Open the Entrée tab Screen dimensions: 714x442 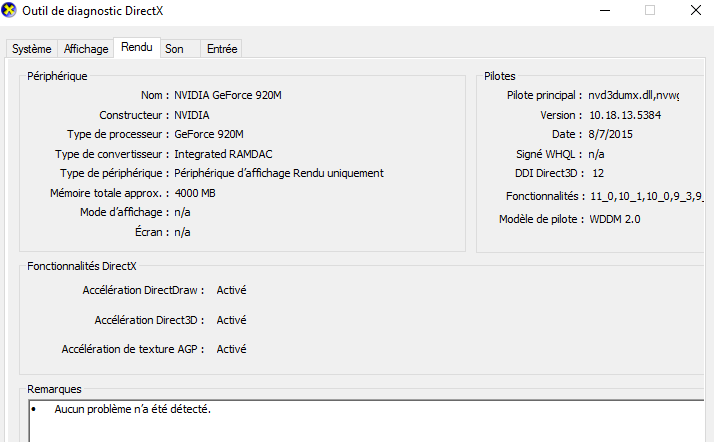point(221,49)
